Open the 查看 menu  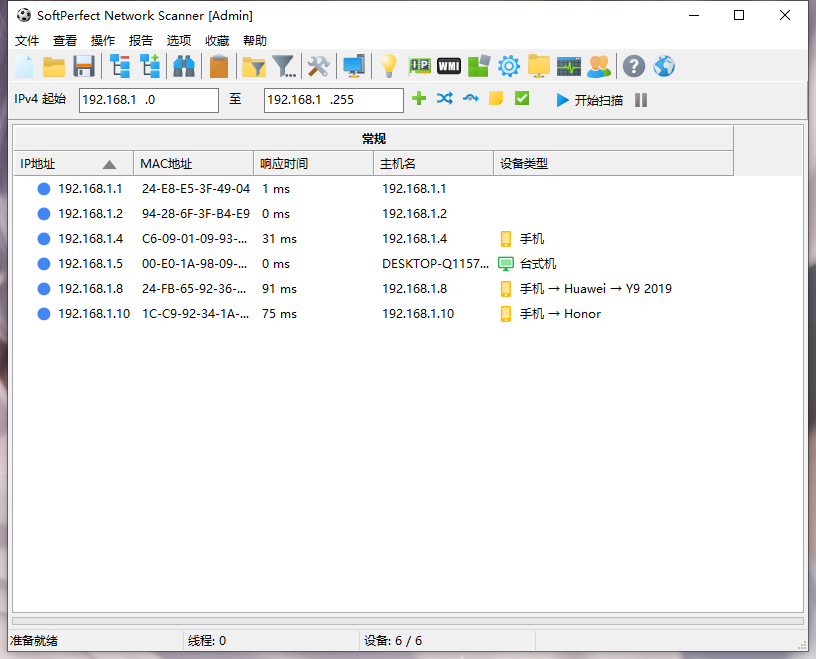click(65, 41)
